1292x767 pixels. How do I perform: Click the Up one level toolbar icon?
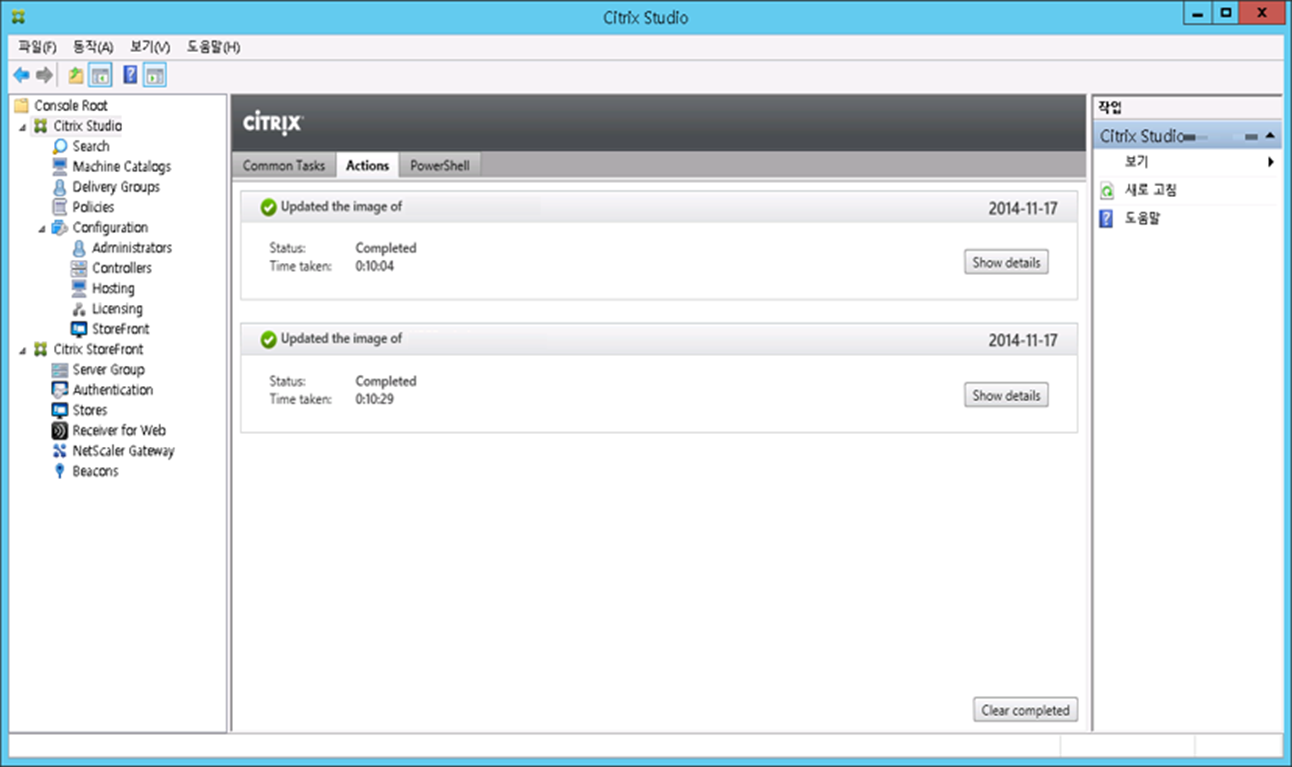coord(76,75)
